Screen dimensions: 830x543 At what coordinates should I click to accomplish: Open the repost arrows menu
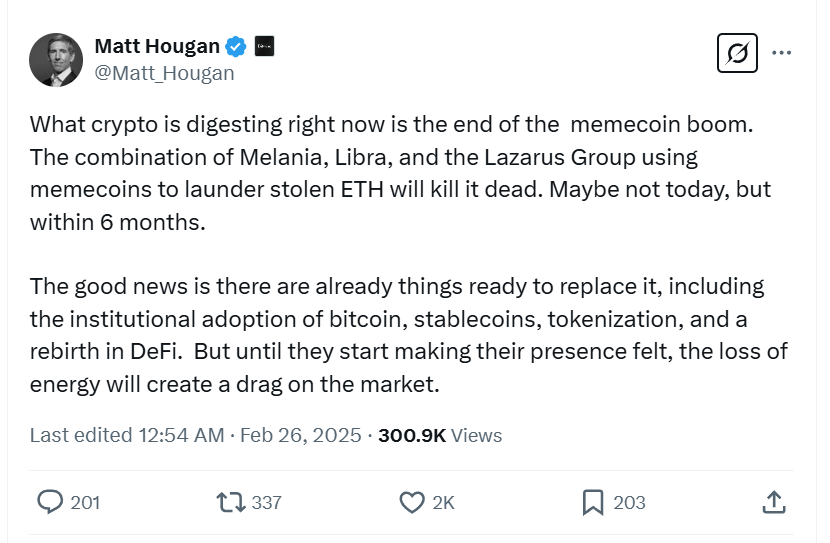pos(230,502)
